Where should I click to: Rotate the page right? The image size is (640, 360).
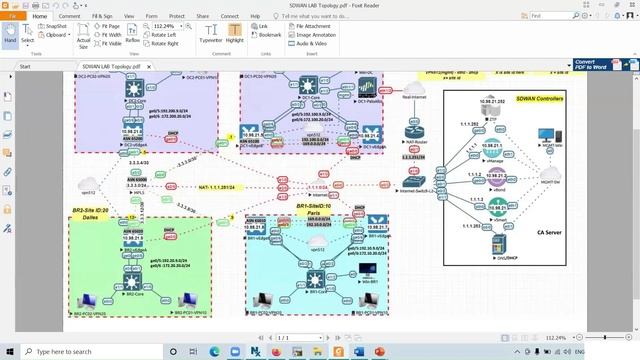[x=161, y=44]
